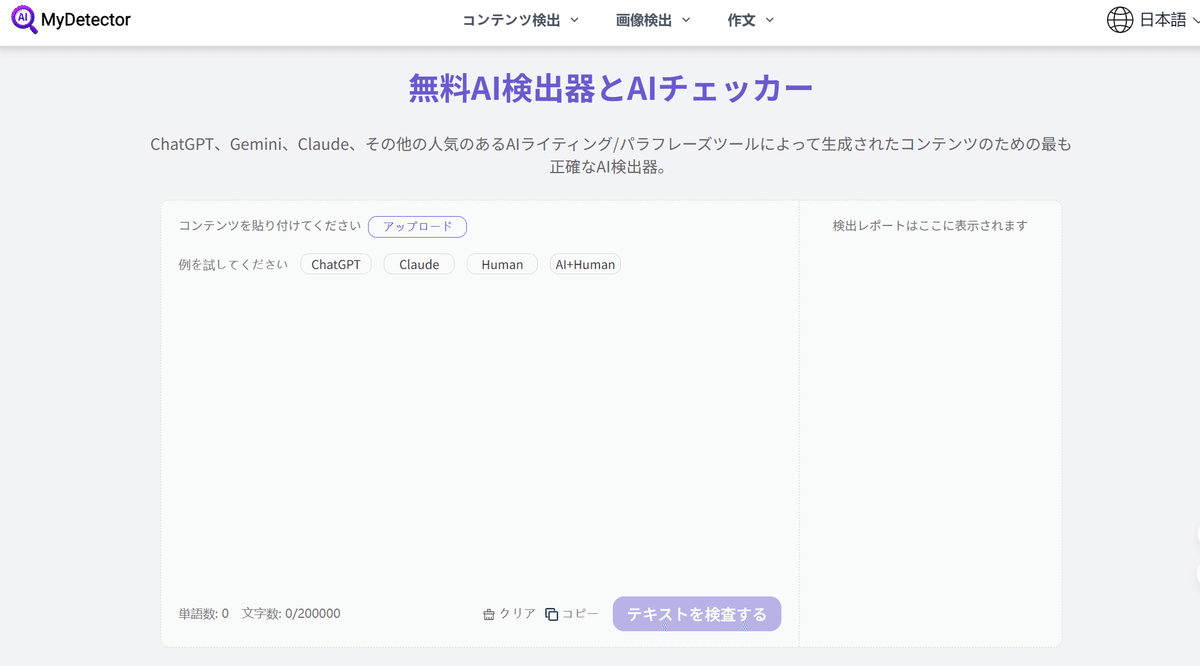
Task: Select the ChatGPT sample text
Action: click(x=336, y=264)
